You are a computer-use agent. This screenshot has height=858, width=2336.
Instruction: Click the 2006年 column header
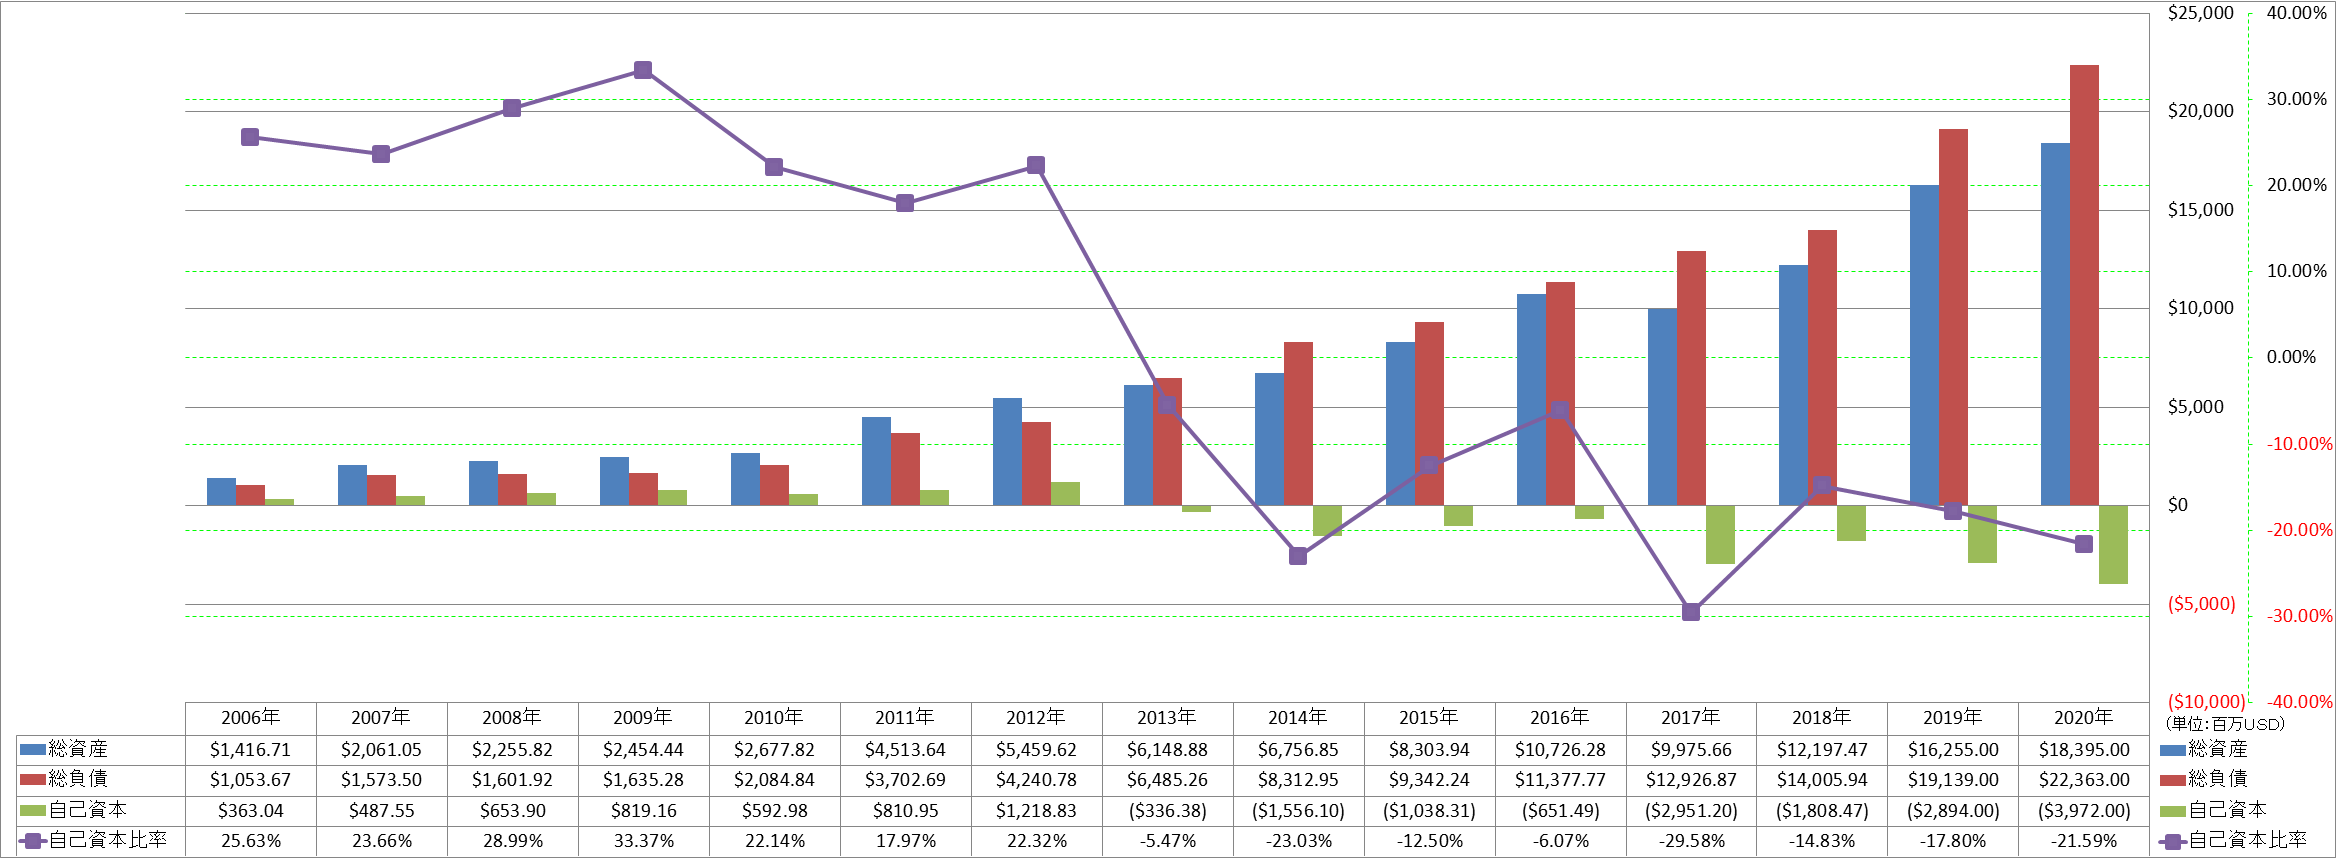(250, 718)
